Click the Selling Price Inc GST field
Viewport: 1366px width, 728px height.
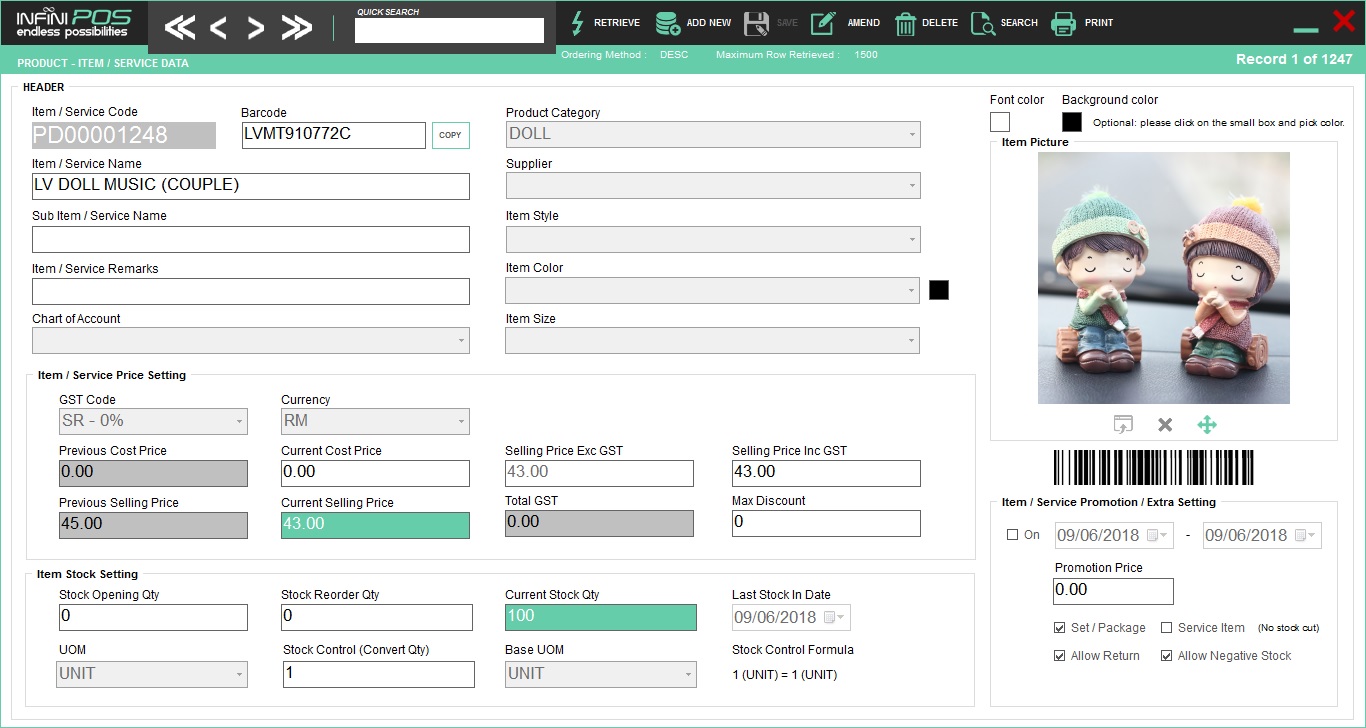tap(826, 473)
